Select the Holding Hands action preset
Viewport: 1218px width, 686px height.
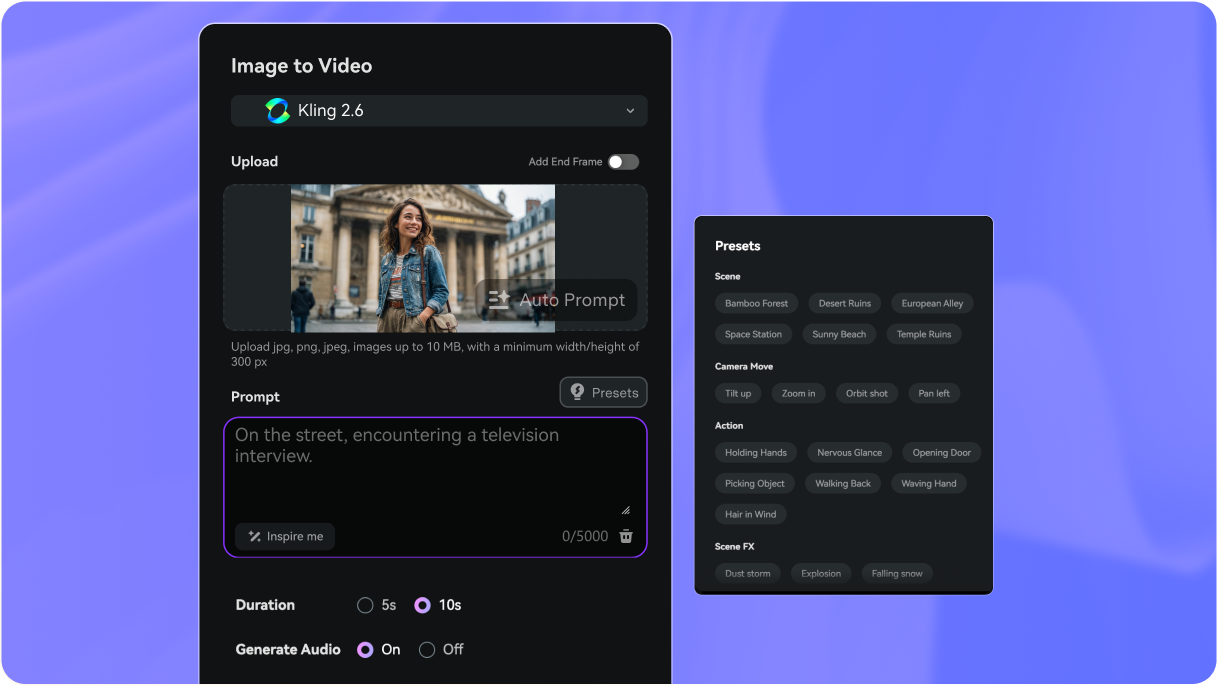tap(755, 452)
